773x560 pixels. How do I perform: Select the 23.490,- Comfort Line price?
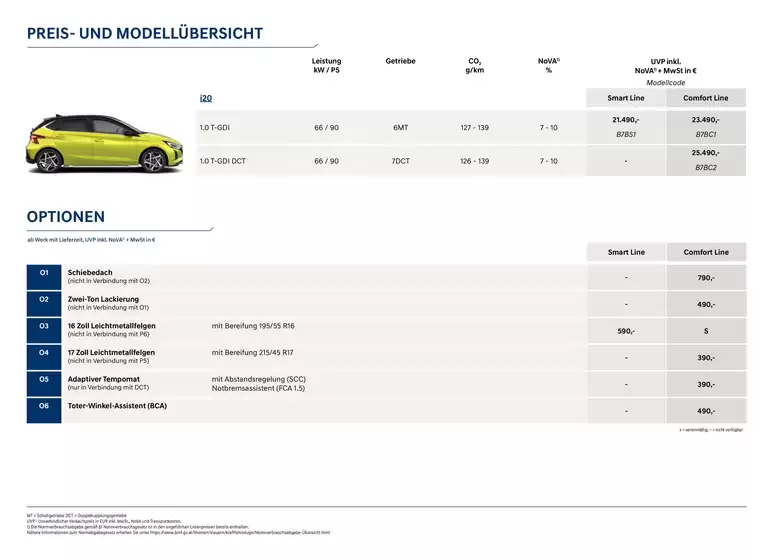pos(705,120)
